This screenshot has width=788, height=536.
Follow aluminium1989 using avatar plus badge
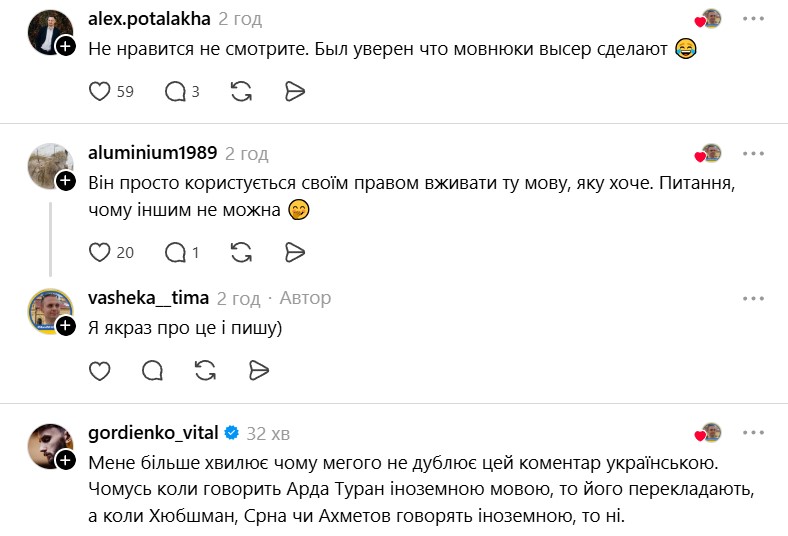pos(66,181)
